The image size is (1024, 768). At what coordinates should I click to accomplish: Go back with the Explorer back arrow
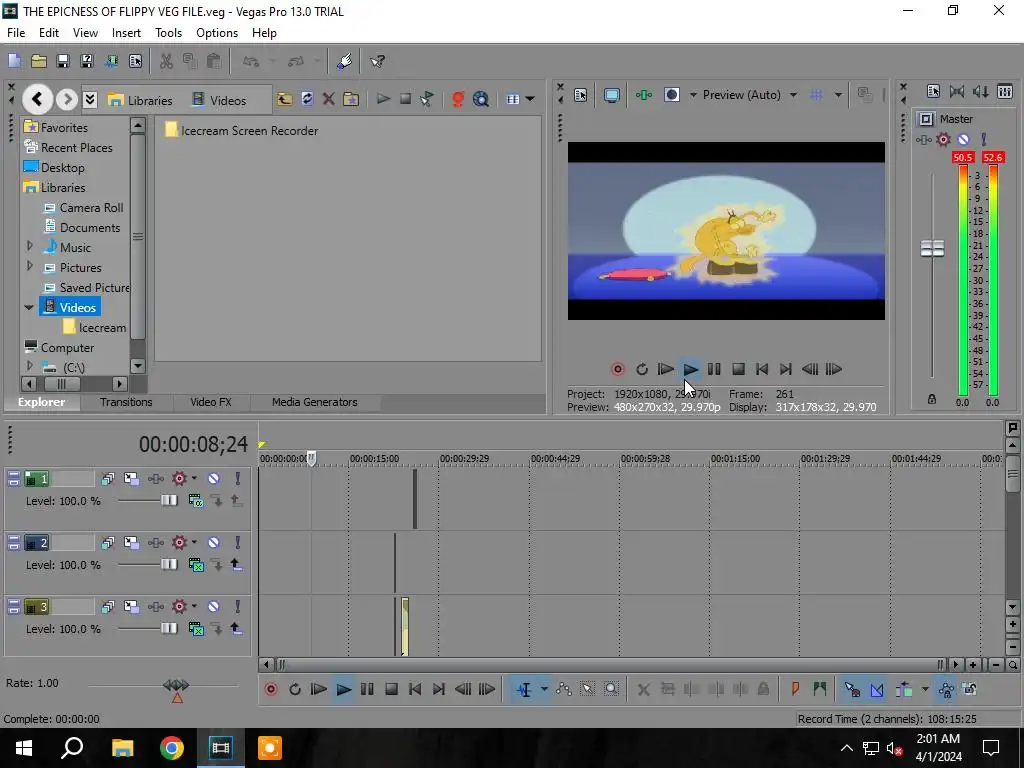[37, 99]
